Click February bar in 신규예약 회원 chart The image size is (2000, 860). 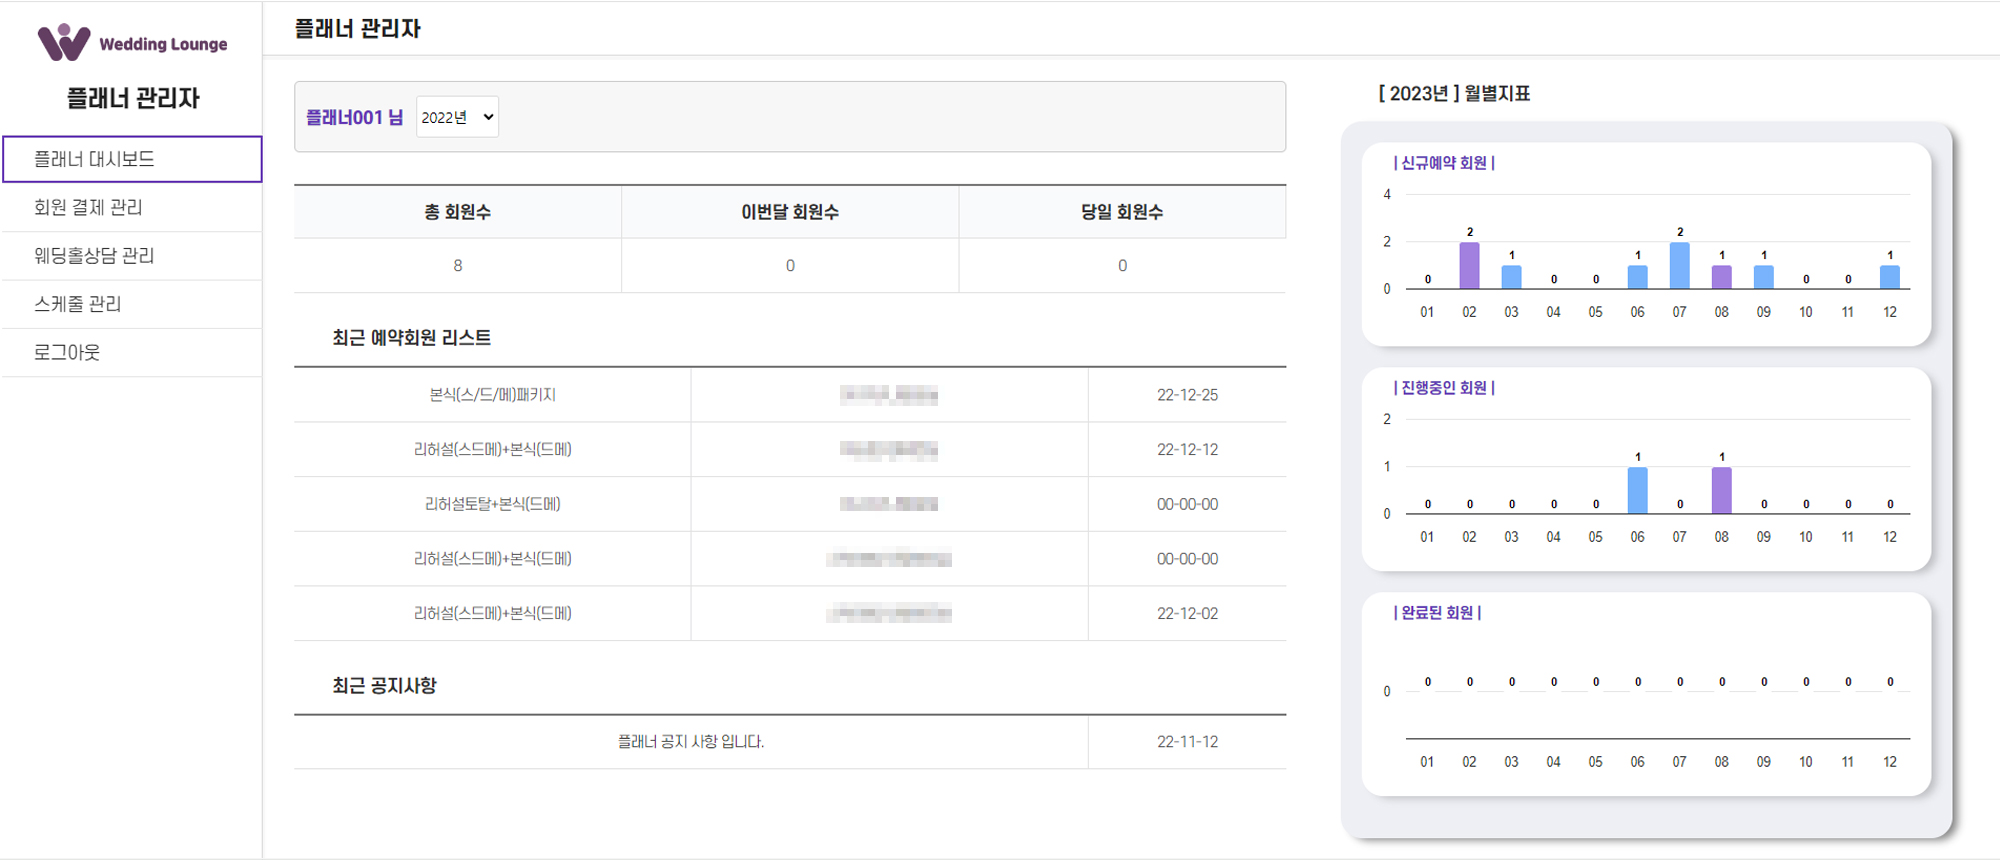[x=1469, y=266]
